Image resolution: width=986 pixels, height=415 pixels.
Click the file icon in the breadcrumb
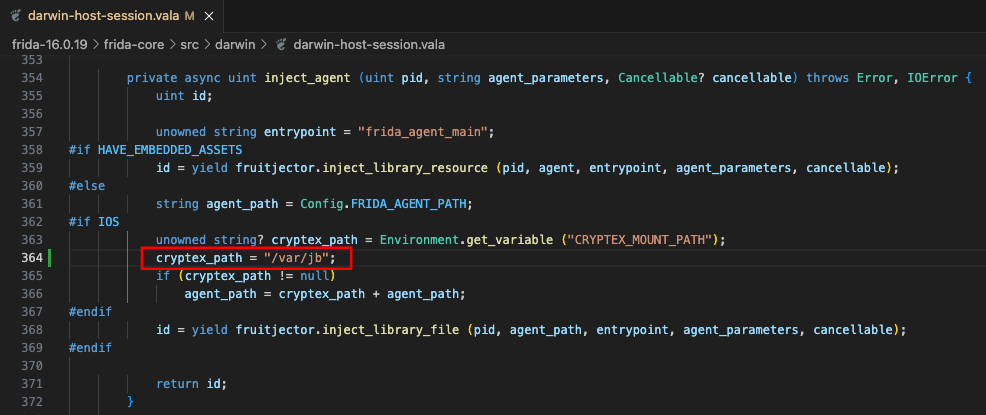(281, 45)
